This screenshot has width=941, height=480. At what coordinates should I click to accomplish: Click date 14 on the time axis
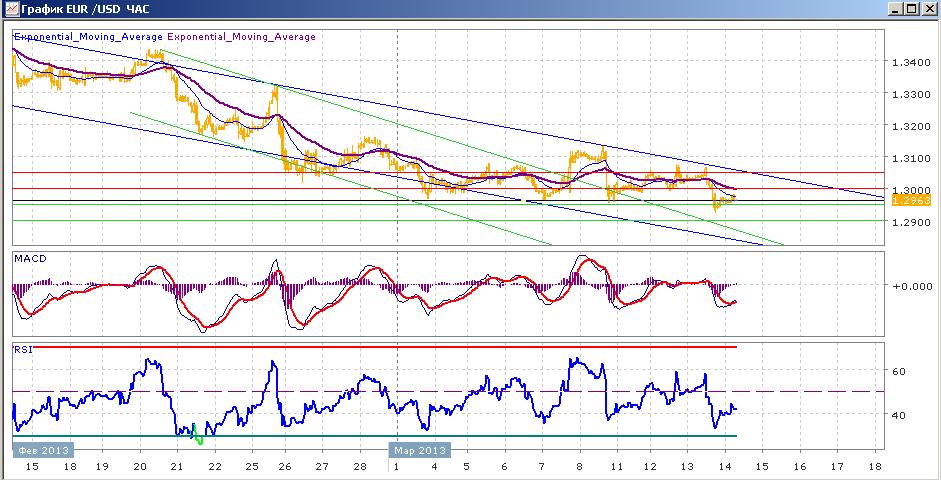point(725,466)
